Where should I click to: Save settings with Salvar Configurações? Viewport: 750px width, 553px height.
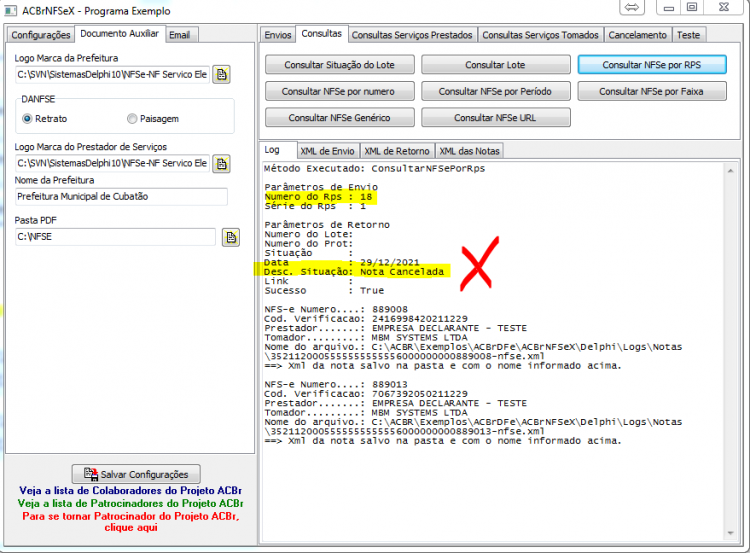pyautogui.click(x=136, y=474)
